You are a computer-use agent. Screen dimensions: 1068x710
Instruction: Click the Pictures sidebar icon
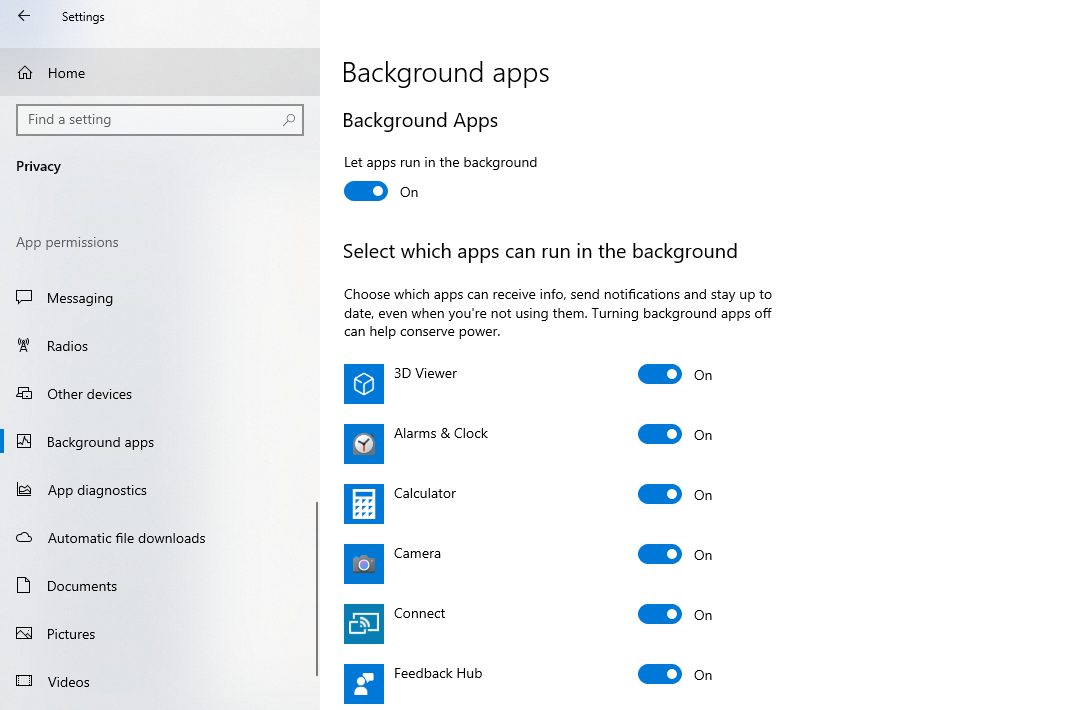[x=25, y=633]
